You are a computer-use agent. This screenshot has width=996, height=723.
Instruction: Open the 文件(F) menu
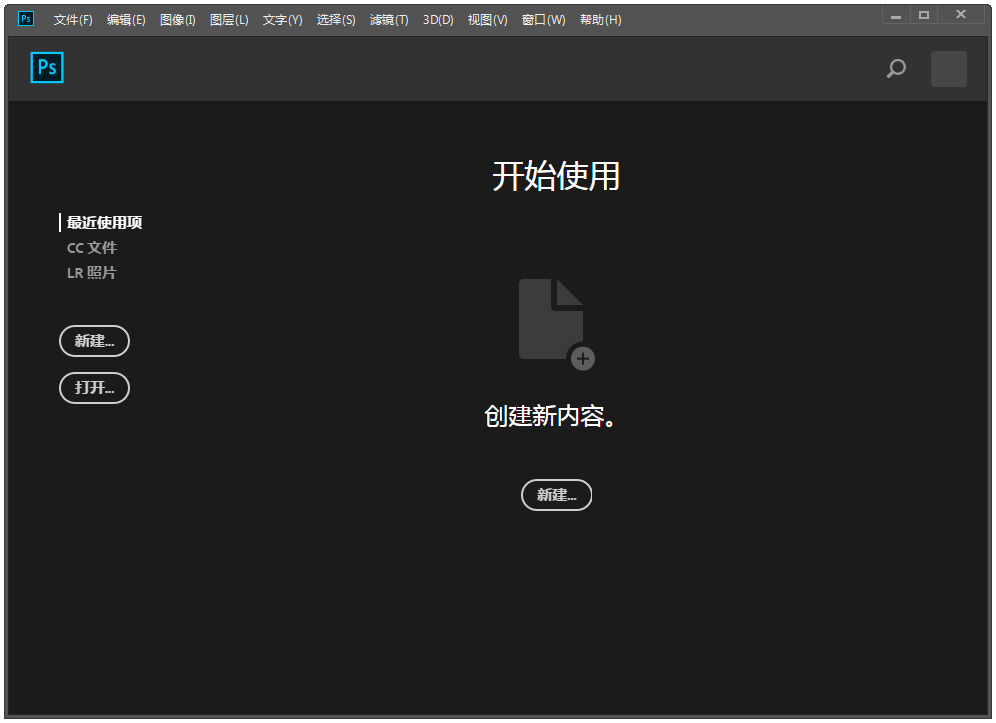click(x=73, y=20)
